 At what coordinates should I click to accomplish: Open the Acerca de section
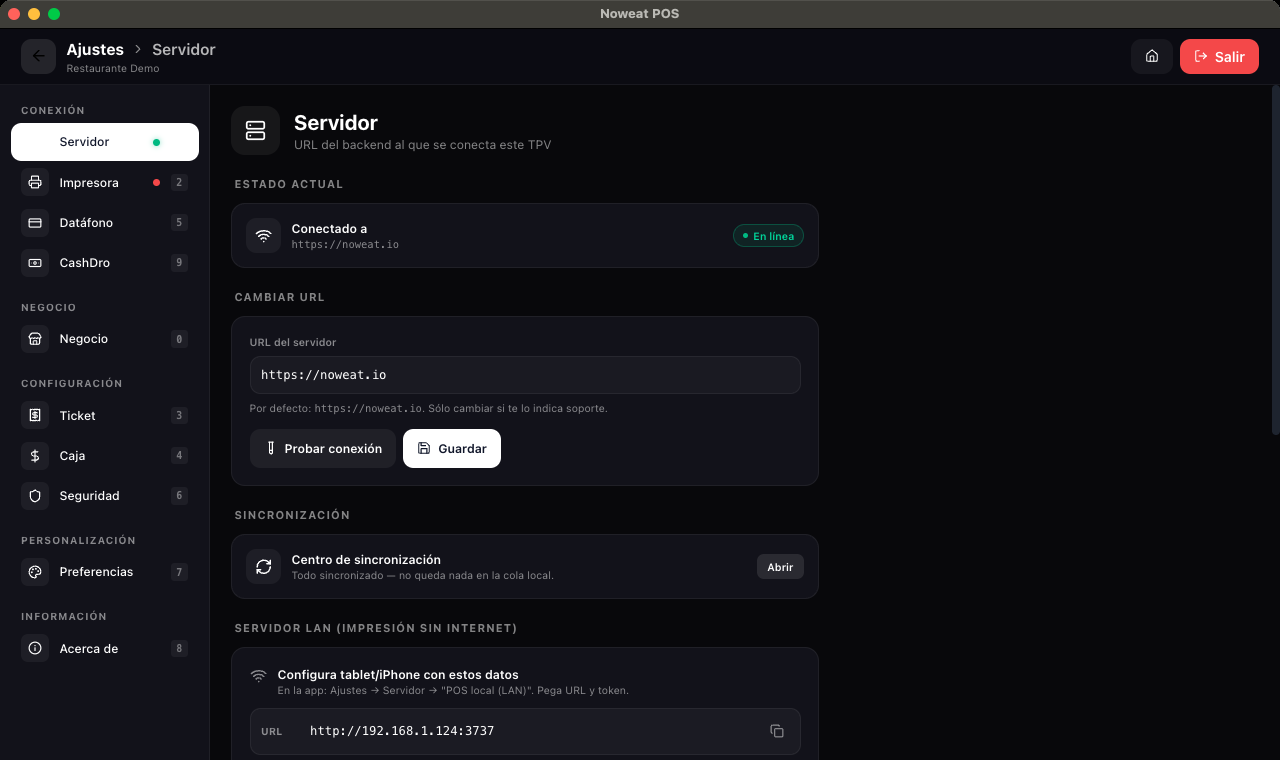tap(105, 648)
